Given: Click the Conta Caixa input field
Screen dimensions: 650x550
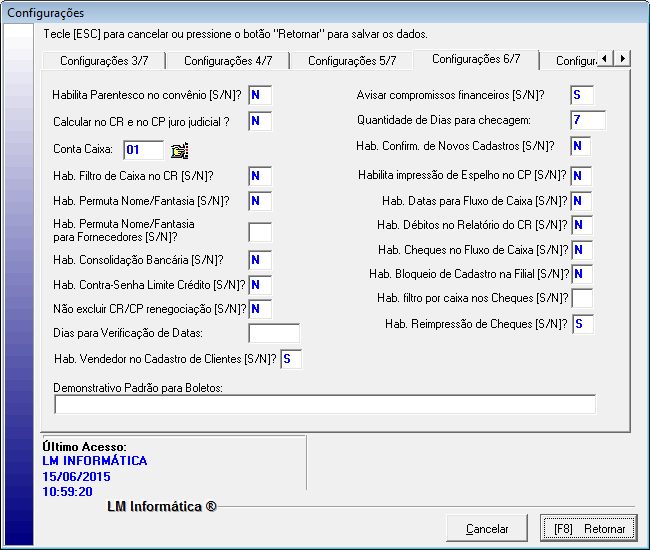Looking at the screenshot, I should click(x=143, y=151).
